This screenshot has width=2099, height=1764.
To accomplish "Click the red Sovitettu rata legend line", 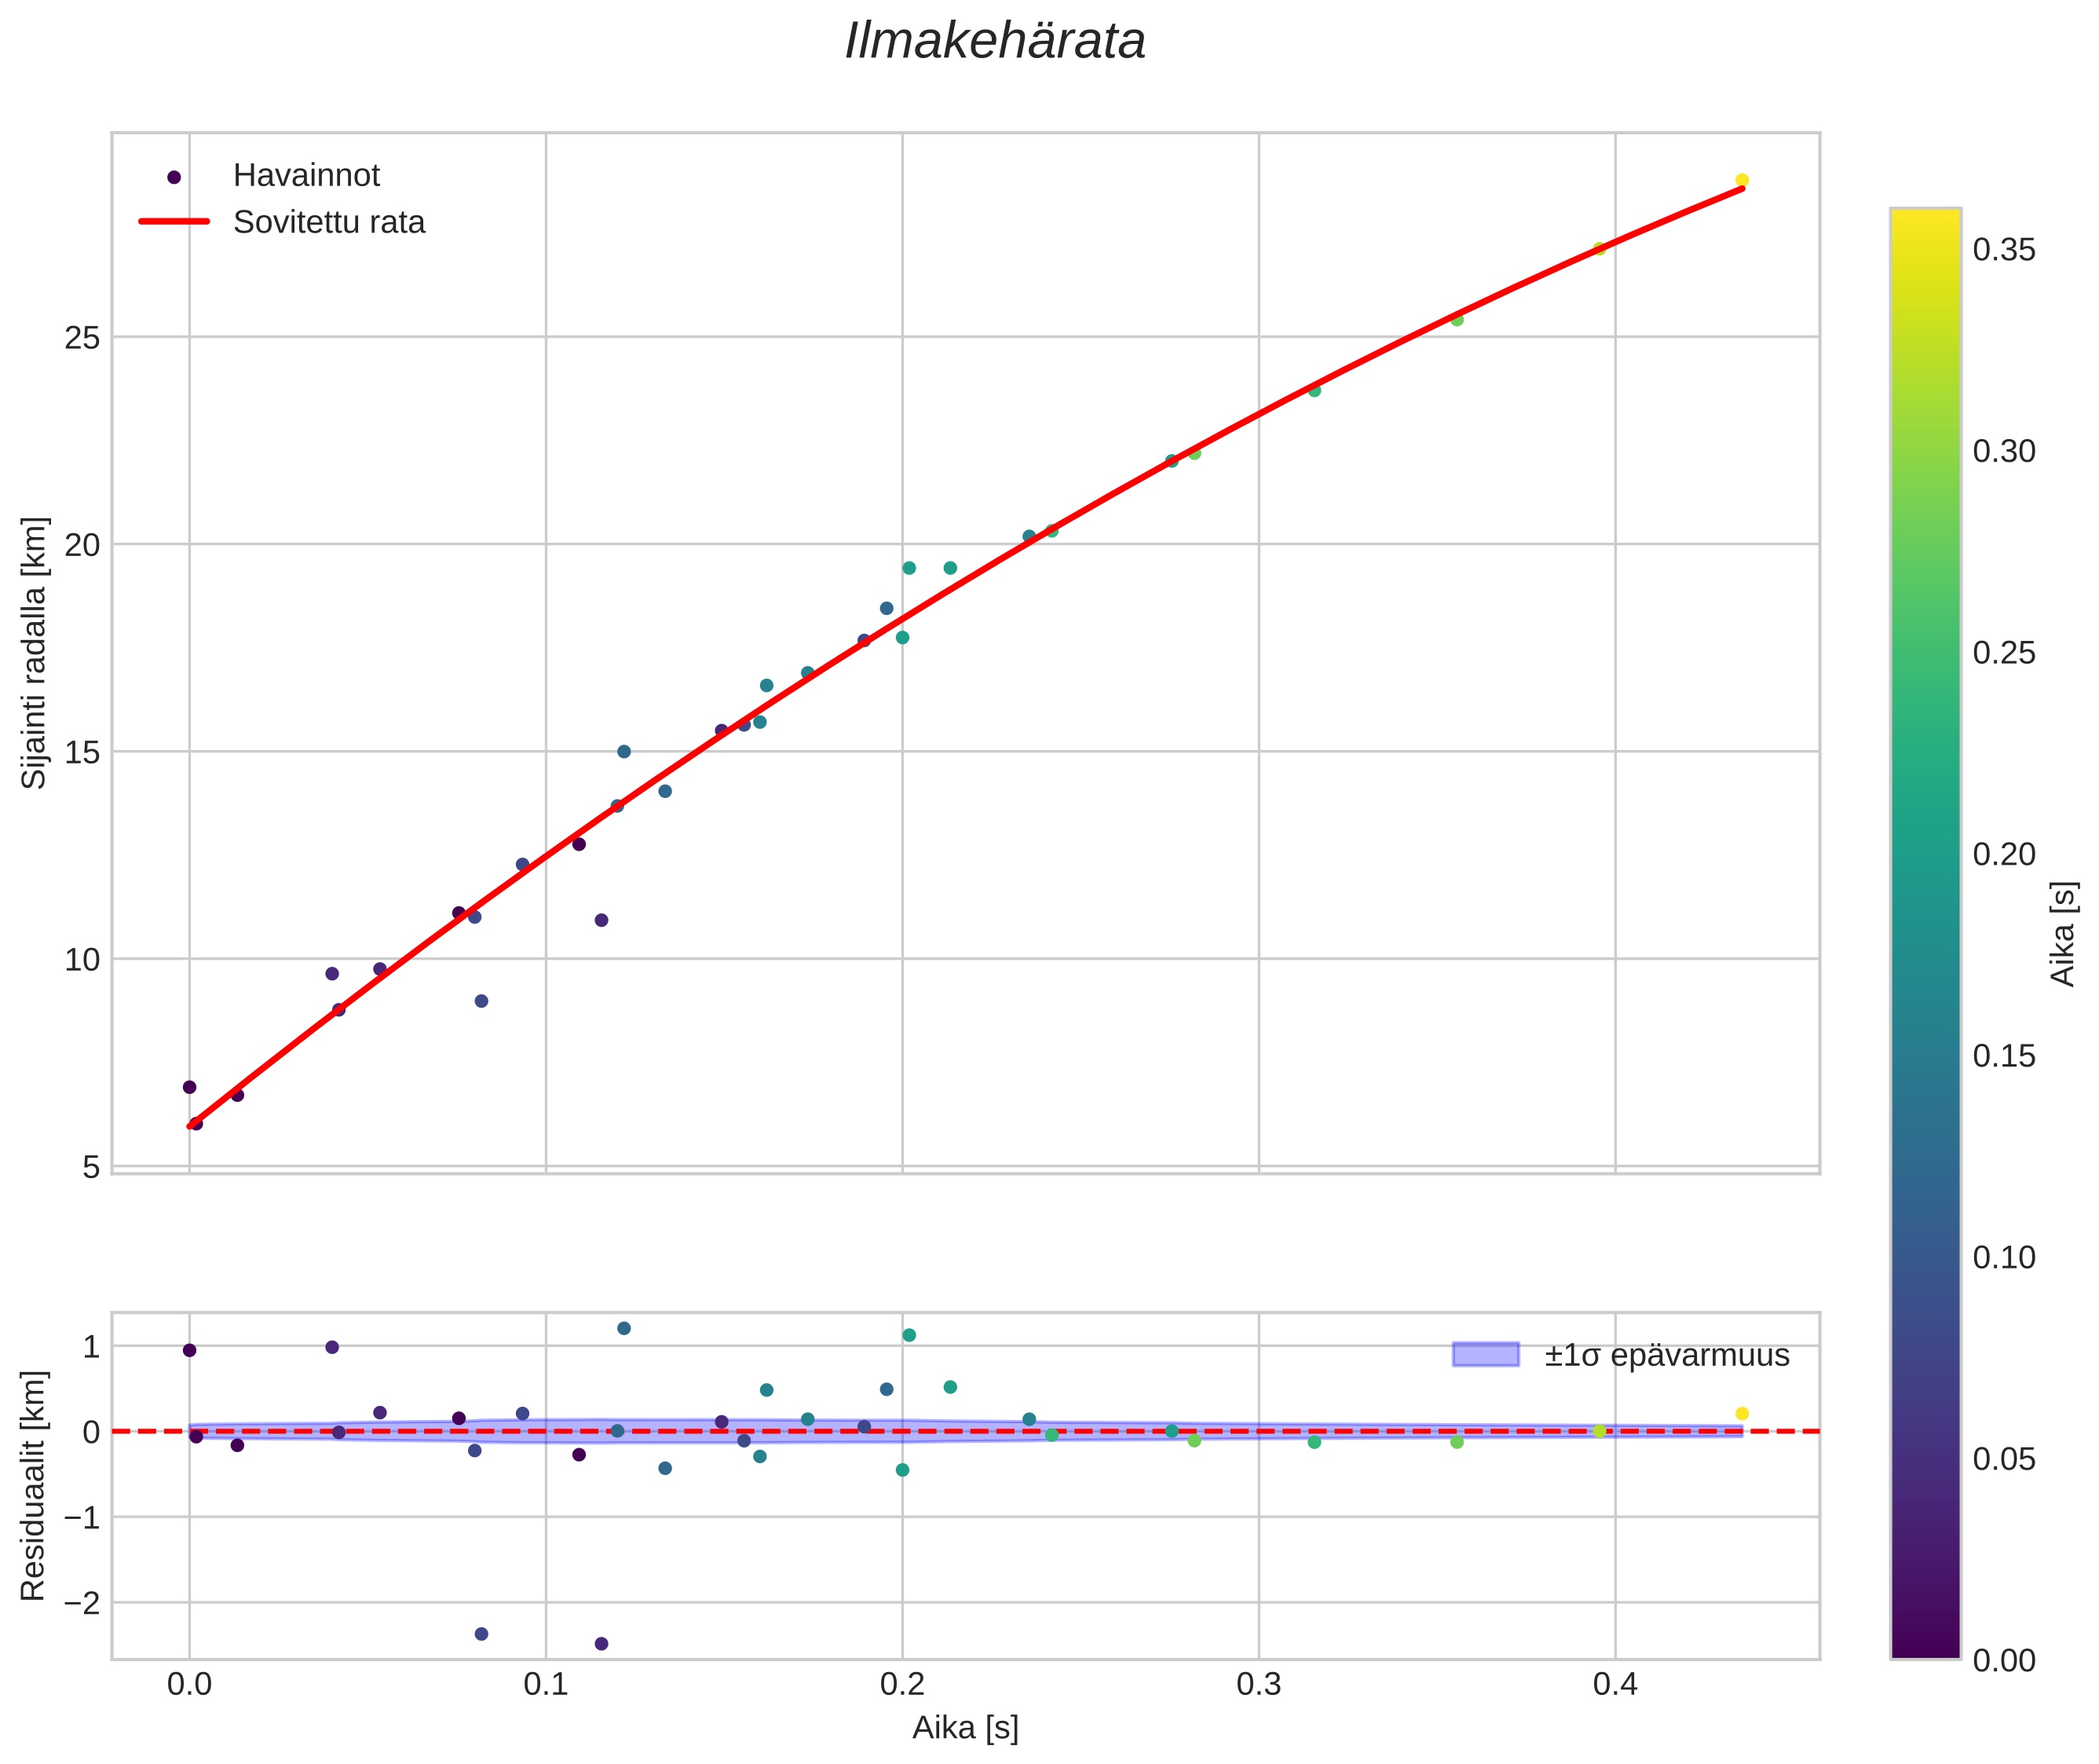I will (x=174, y=222).
